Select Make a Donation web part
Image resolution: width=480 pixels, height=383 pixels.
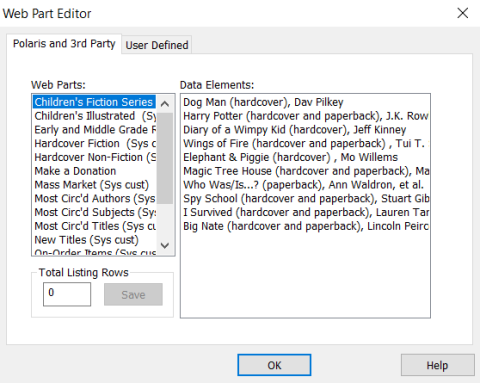(95, 171)
